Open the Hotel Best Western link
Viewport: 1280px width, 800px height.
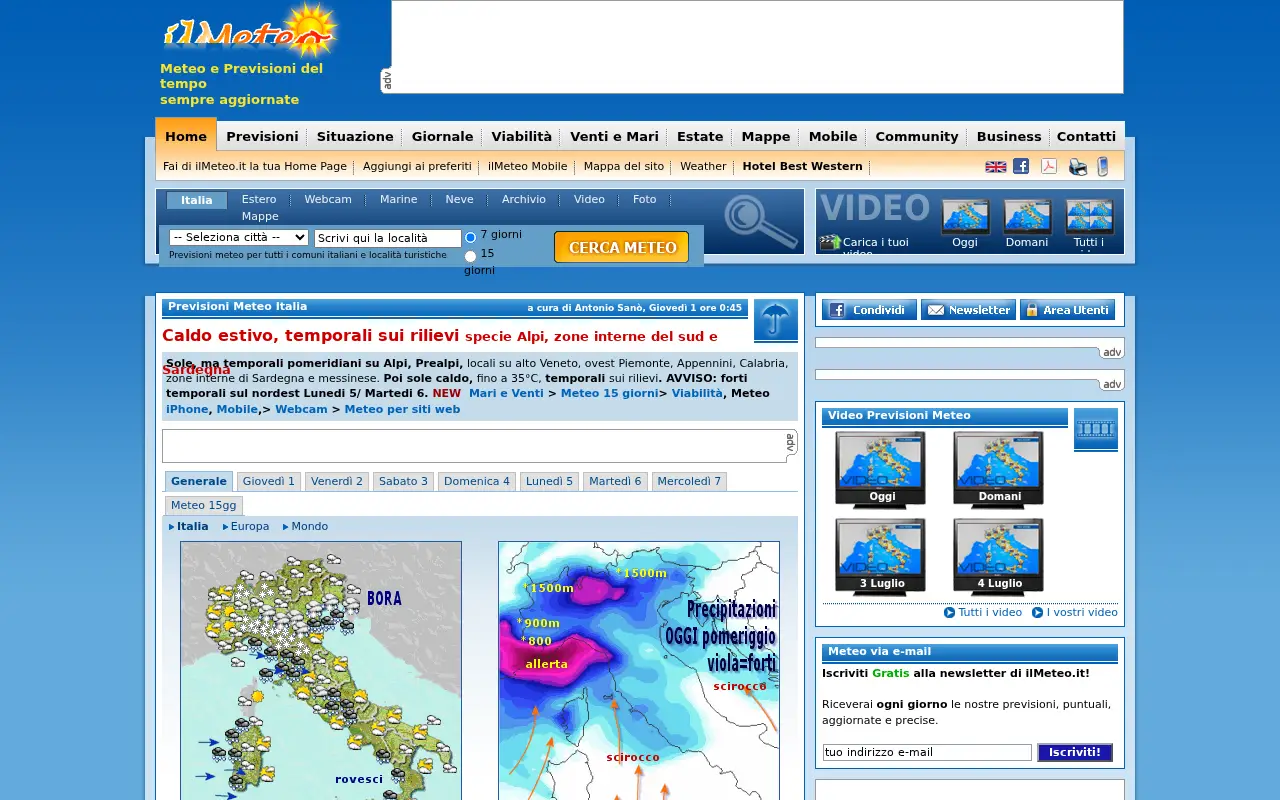[x=802, y=167]
